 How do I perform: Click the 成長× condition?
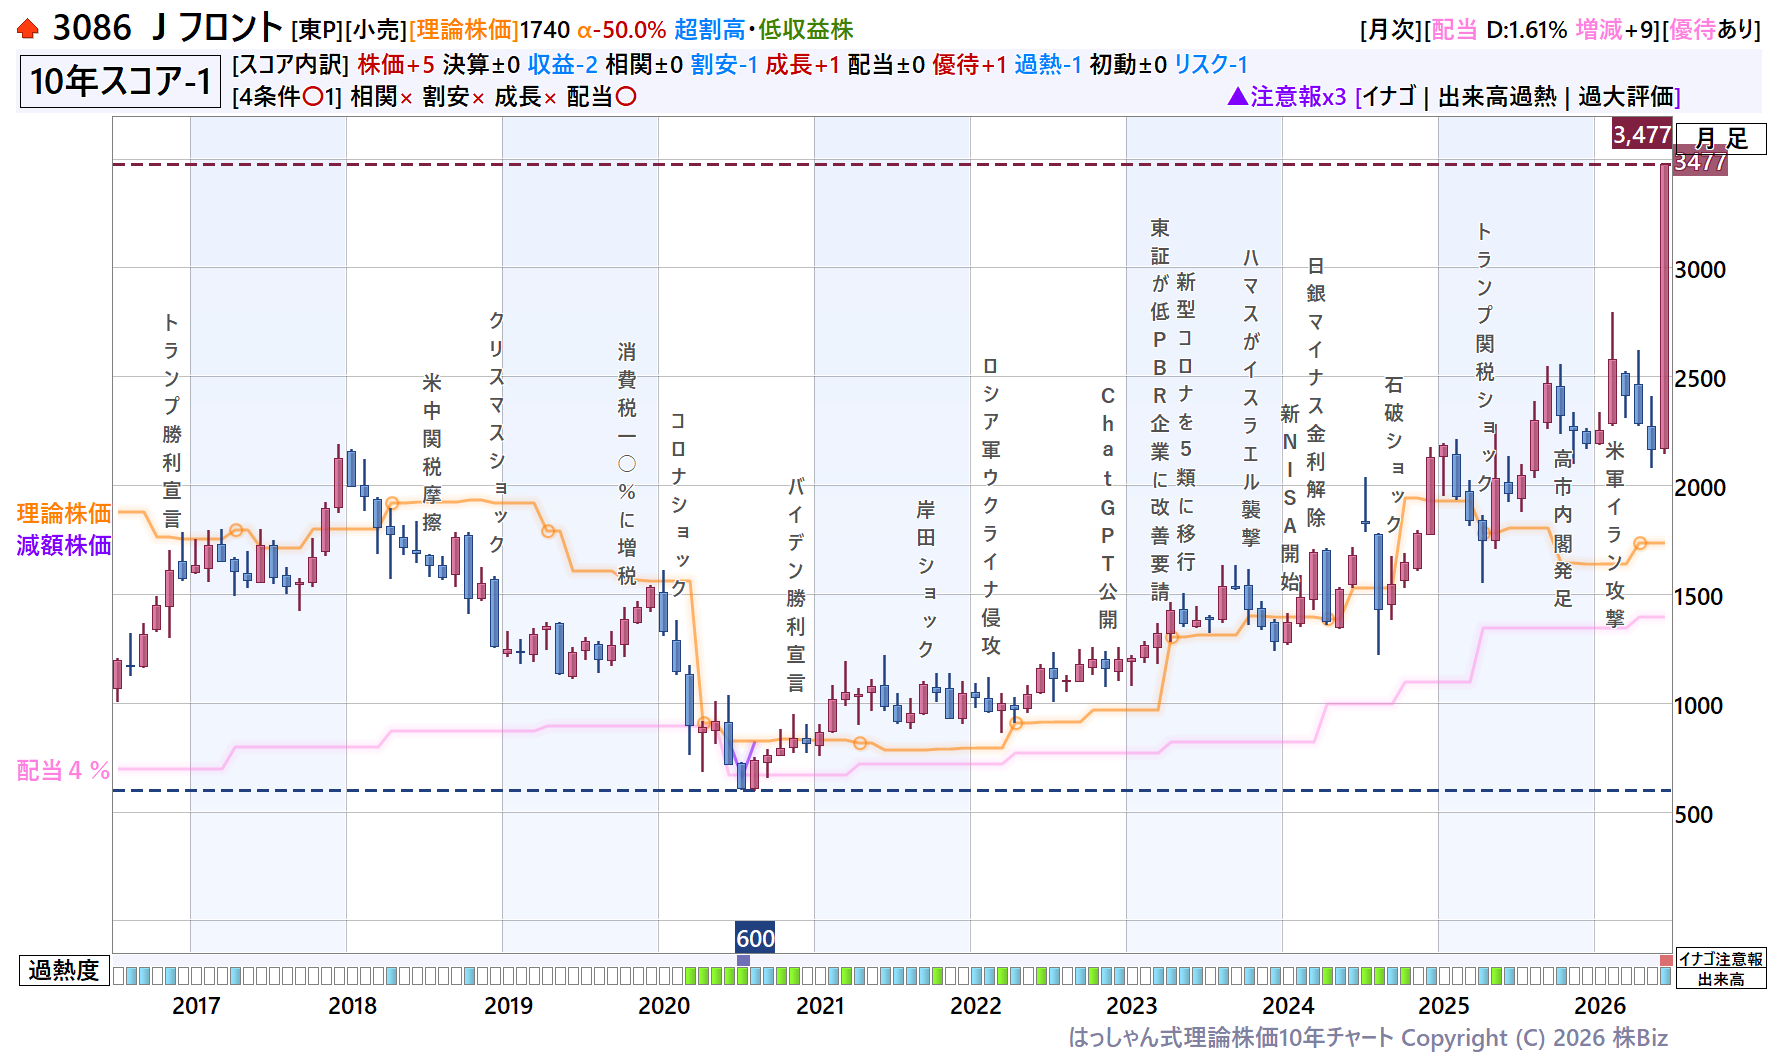tap(525, 97)
